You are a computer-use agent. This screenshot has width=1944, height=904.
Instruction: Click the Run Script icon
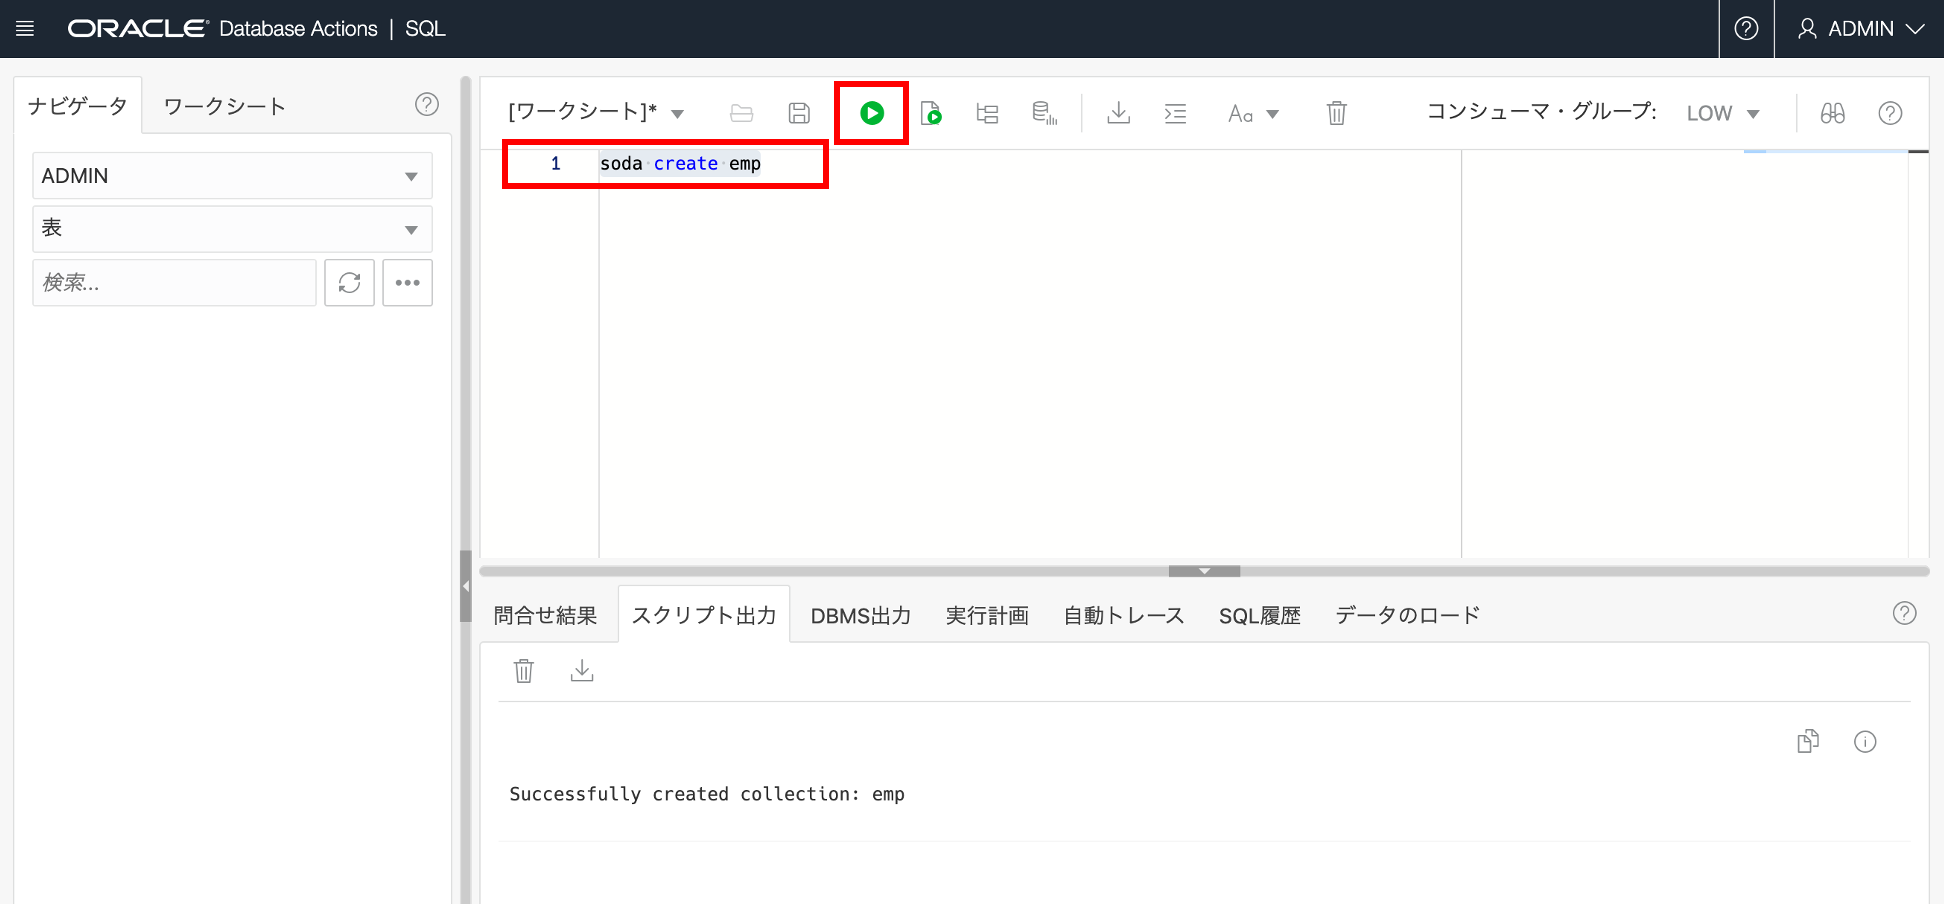[x=931, y=113]
